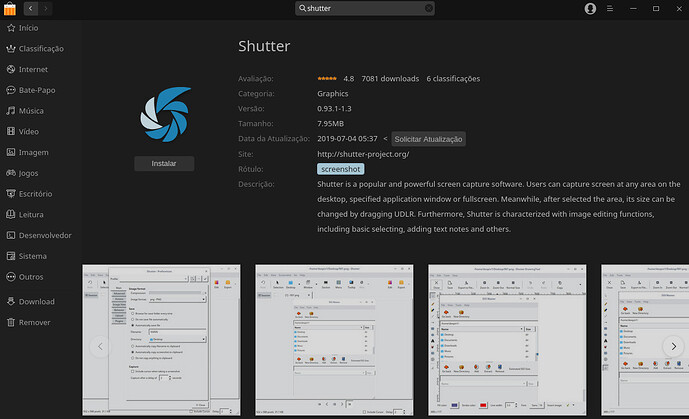
Task: Click the Jogos gamepad icon
Action: pyautogui.click(x=11, y=173)
